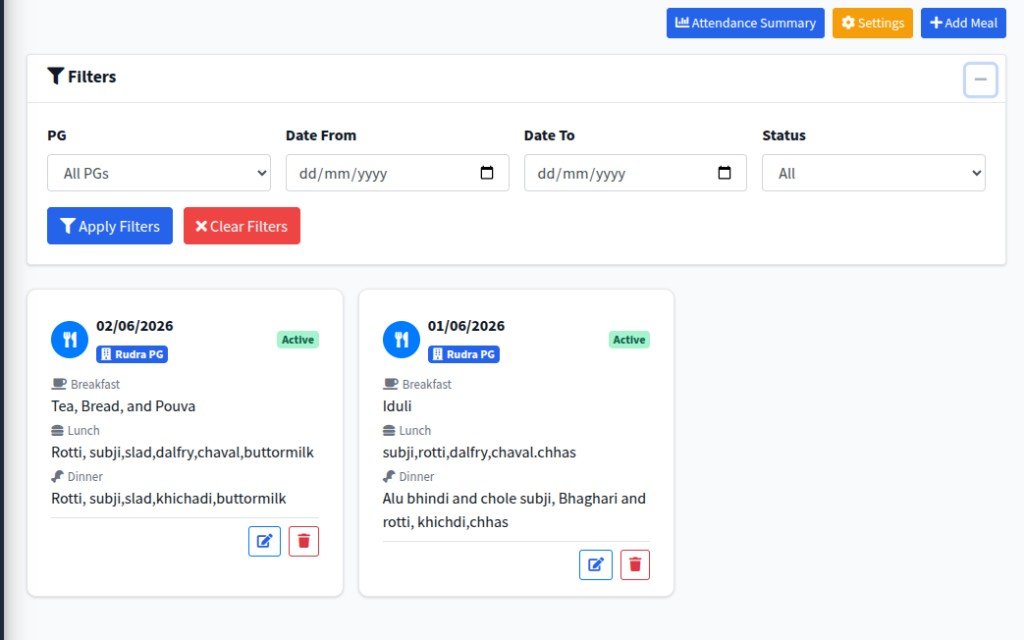
Task: Open the Date To calendar picker icon
Action: pyautogui.click(x=724, y=172)
